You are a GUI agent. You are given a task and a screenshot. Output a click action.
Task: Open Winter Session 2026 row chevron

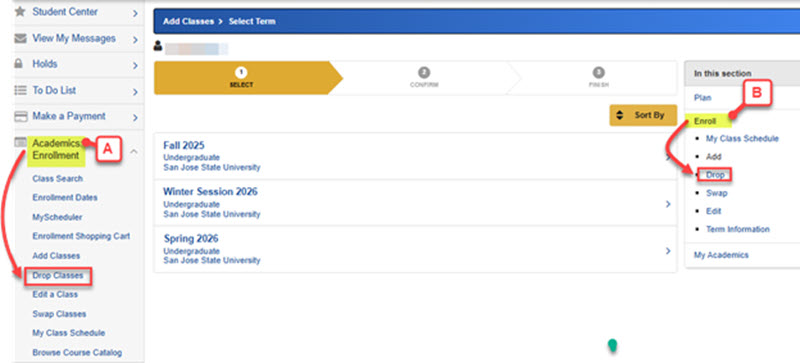pyautogui.click(x=668, y=204)
